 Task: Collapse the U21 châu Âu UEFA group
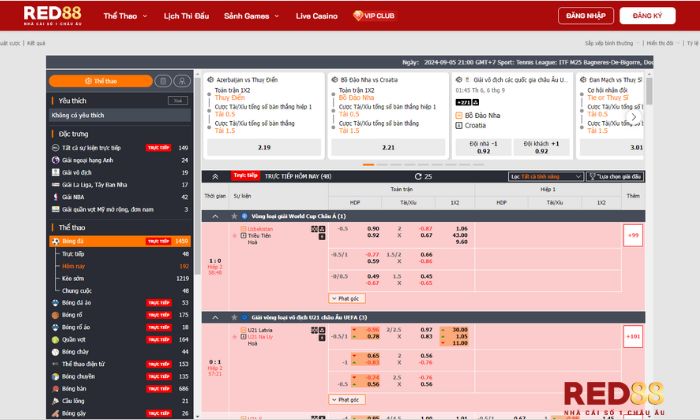tap(215, 317)
